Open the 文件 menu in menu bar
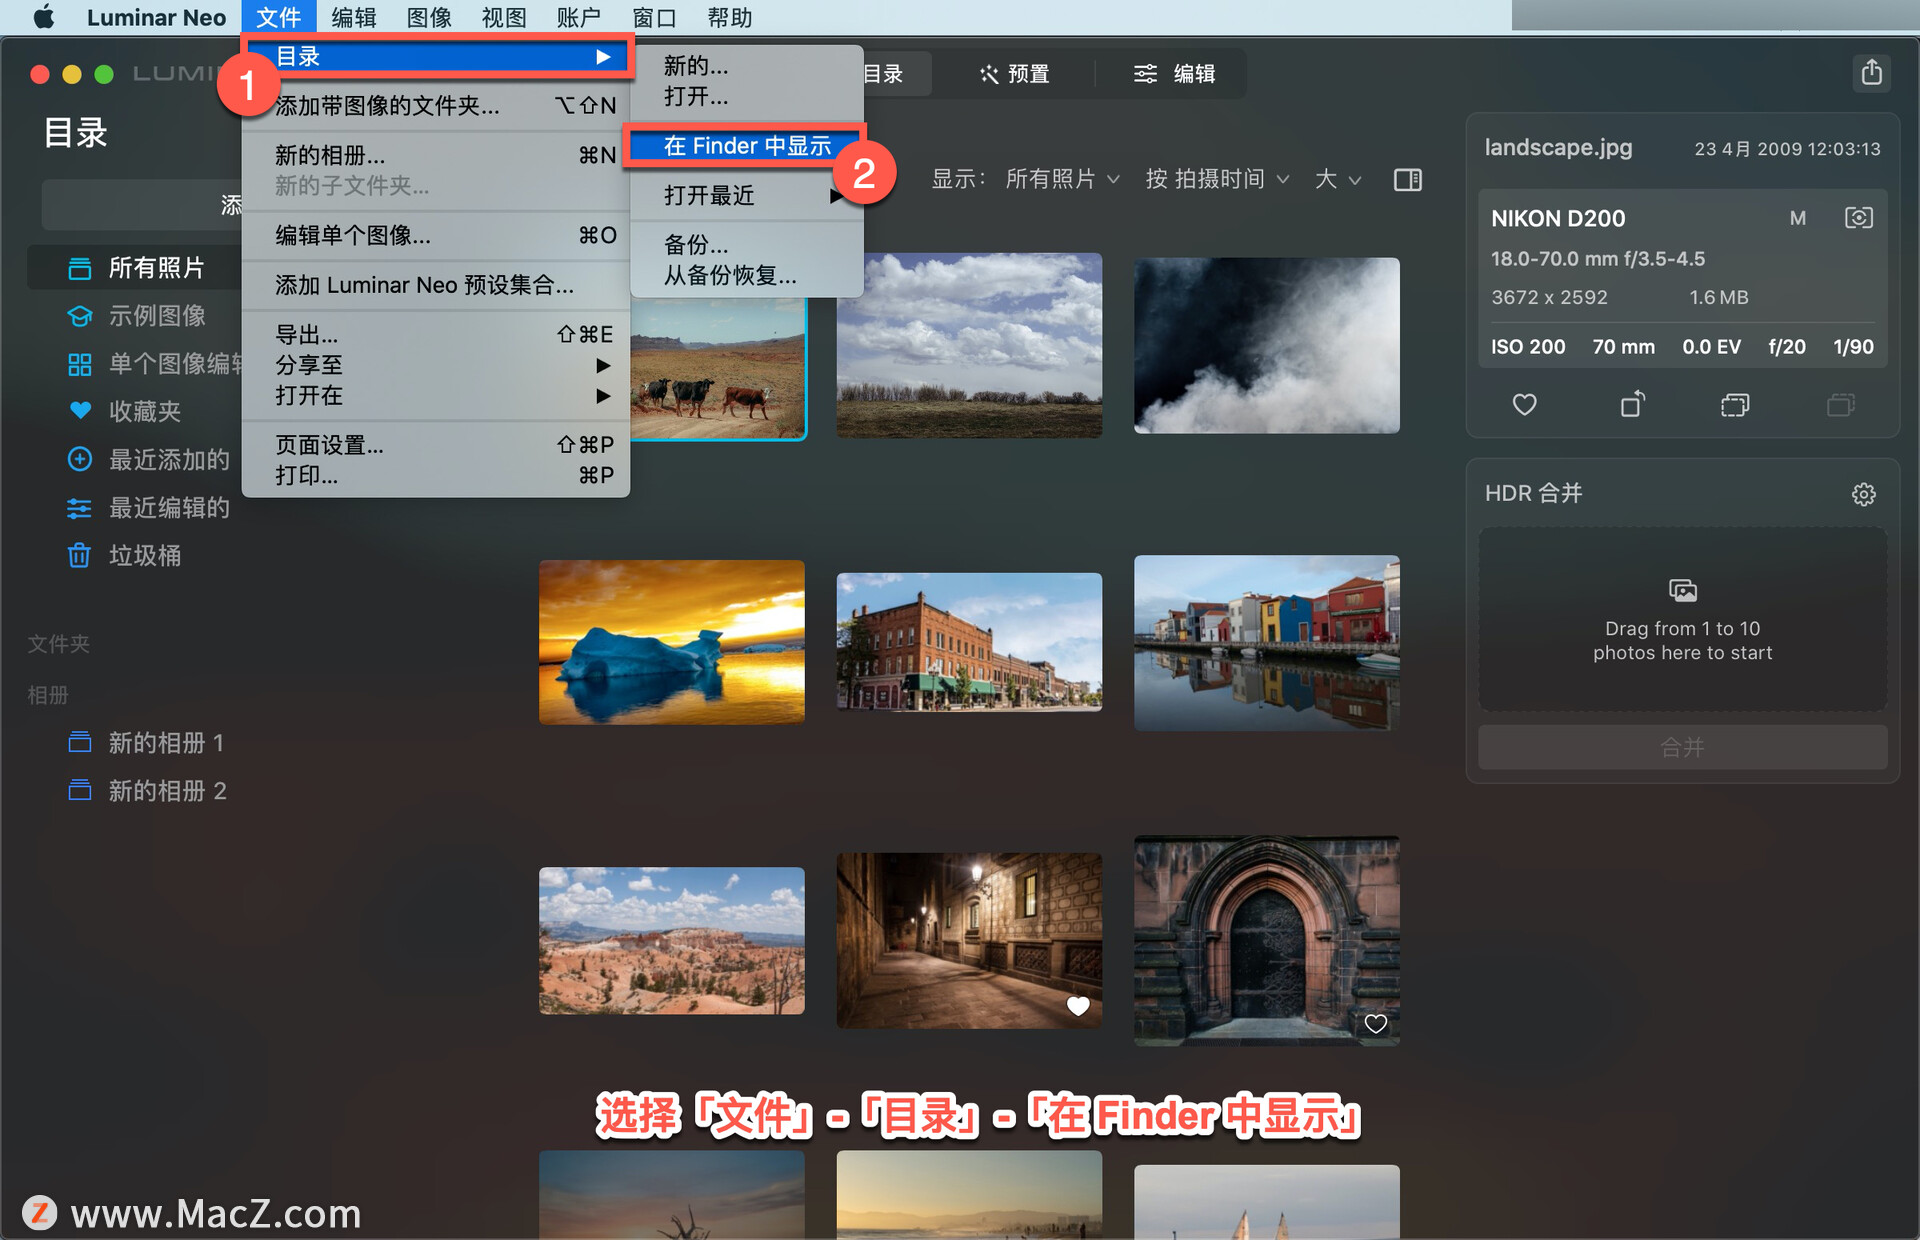Image resolution: width=1920 pixels, height=1240 pixels. click(278, 17)
